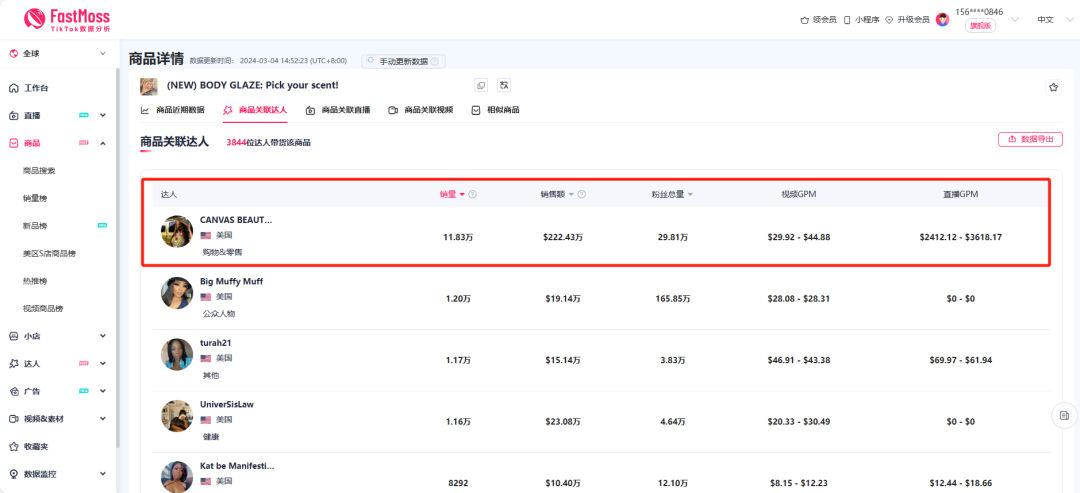This screenshot has height=493, width=1080.
Task: Sort table by 销售额 column
Action: 557,194
